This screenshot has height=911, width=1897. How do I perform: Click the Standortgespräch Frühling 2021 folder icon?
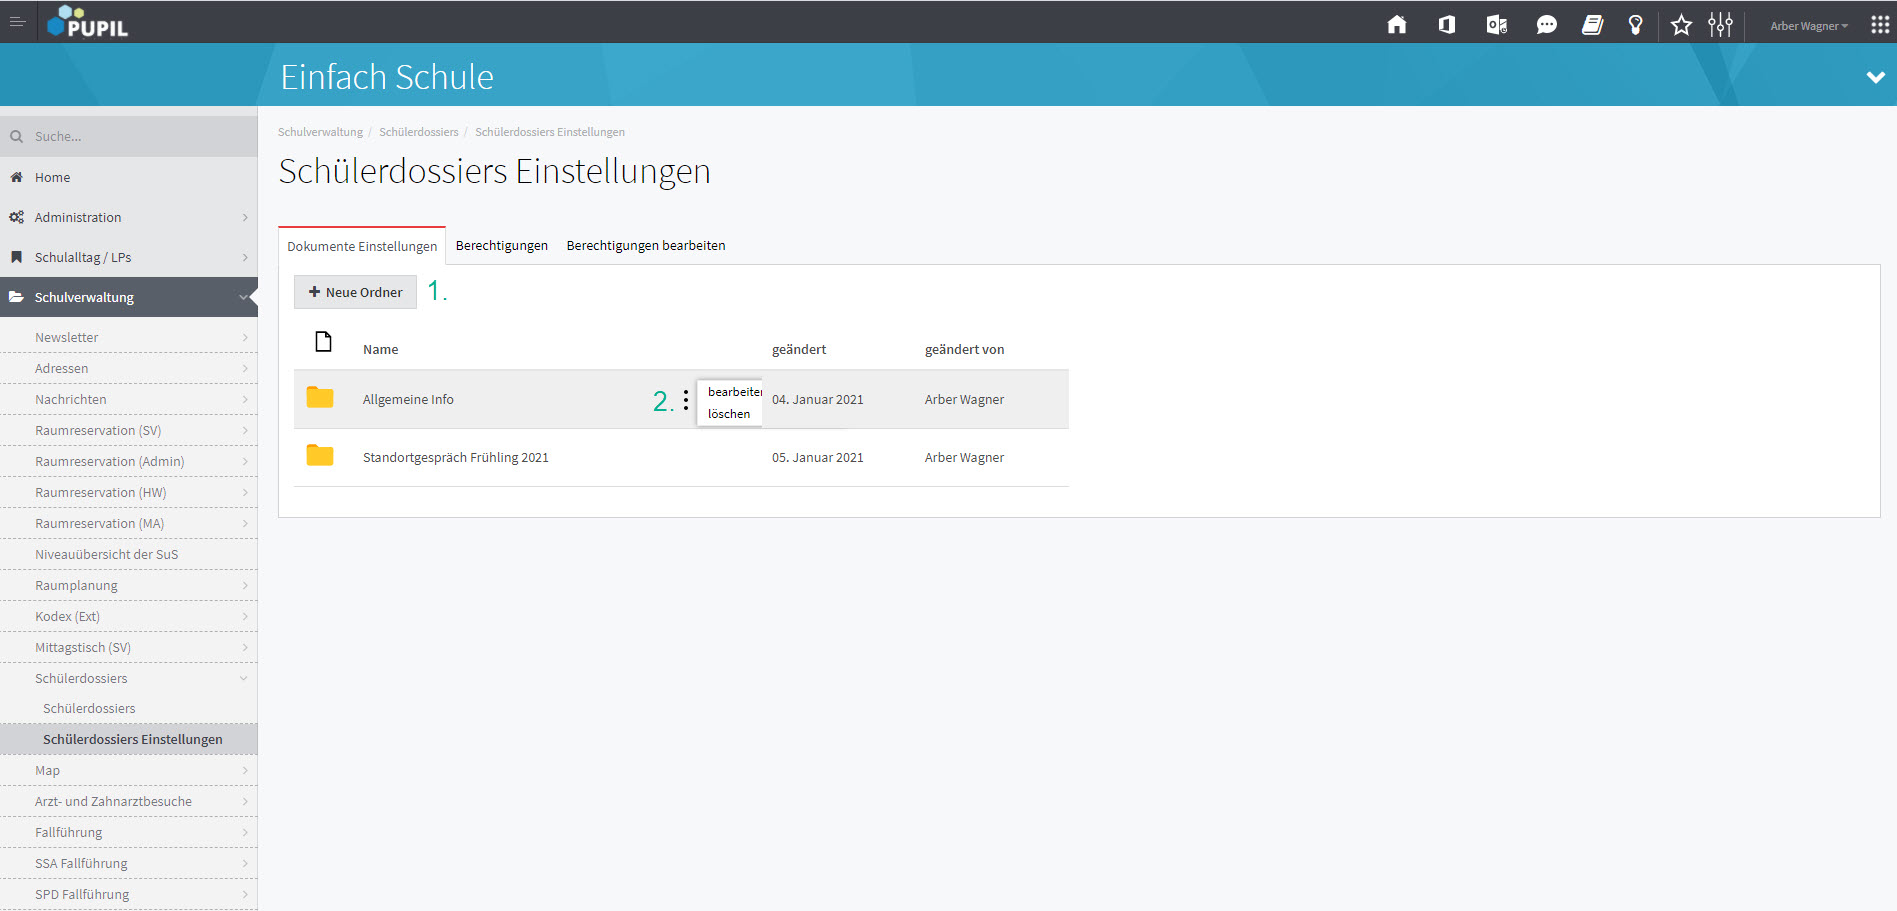coord(320,455)
